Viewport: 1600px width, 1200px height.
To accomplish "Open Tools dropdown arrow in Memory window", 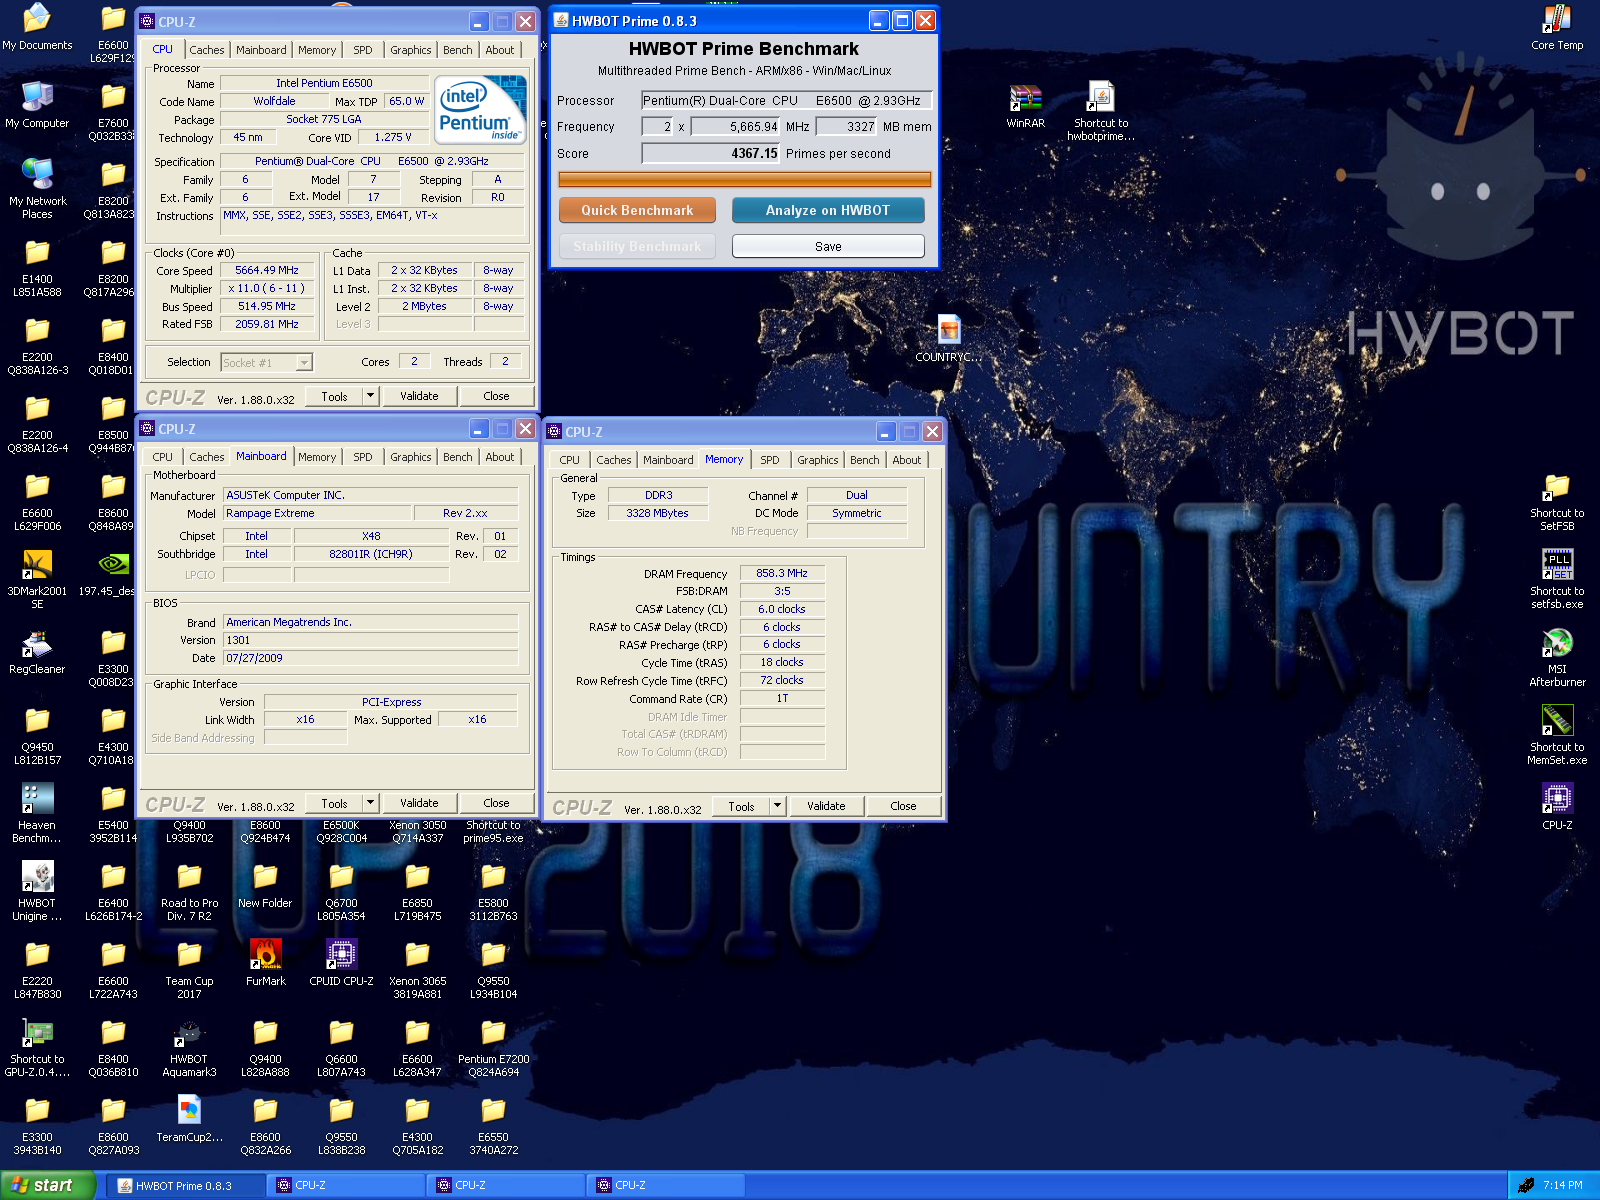I will coord(777,806).
